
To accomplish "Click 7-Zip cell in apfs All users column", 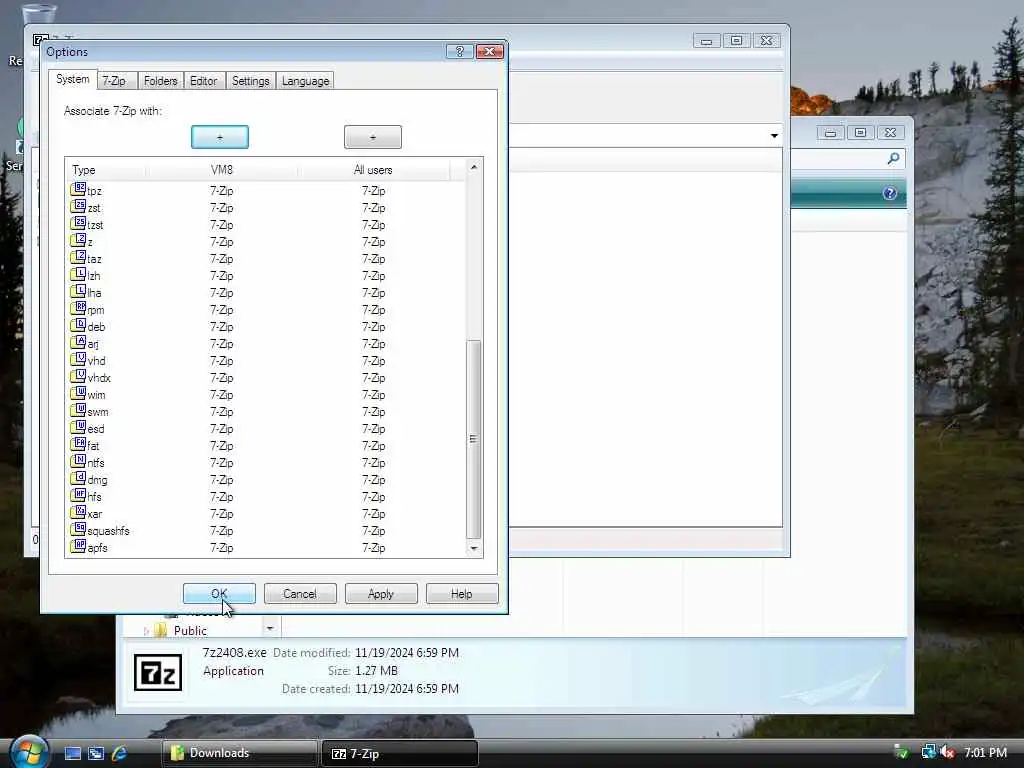I will (374, 548).
